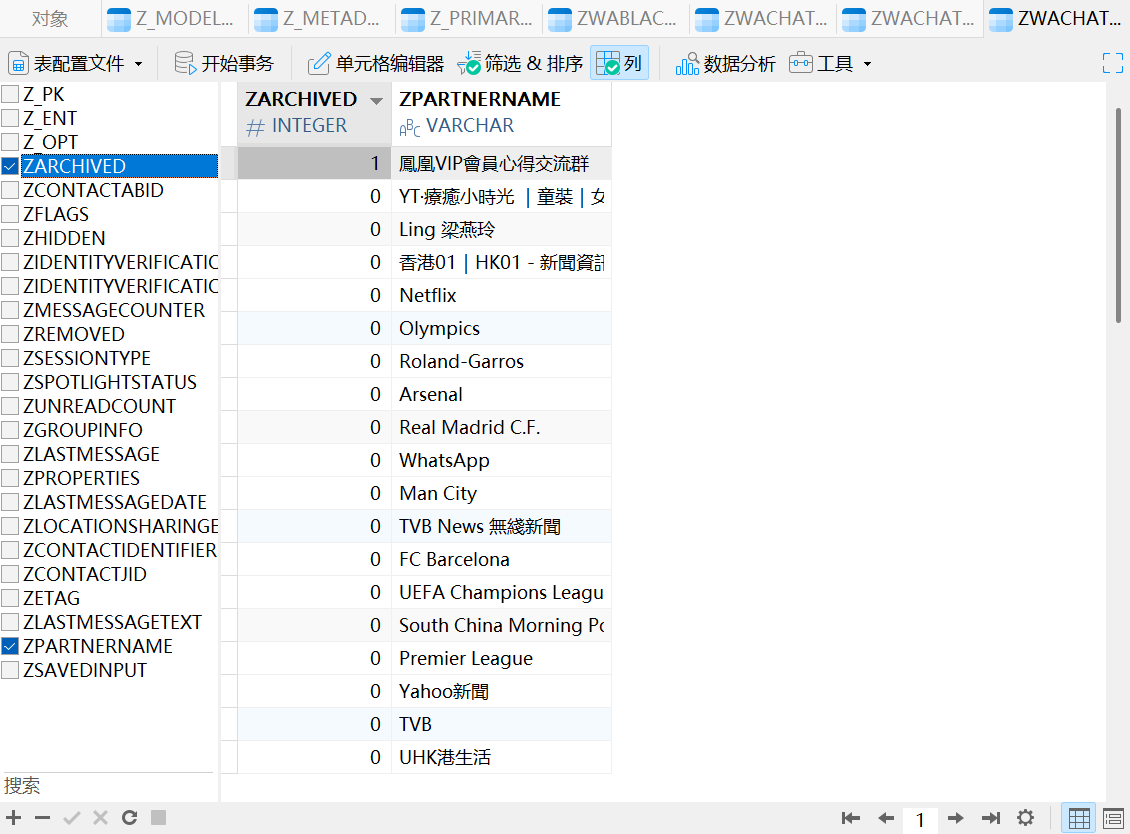The height and width of the screenshot is (834, 1130).
Task: Expand the 工具 tools dropdown
Action: (x=830, y=63)
